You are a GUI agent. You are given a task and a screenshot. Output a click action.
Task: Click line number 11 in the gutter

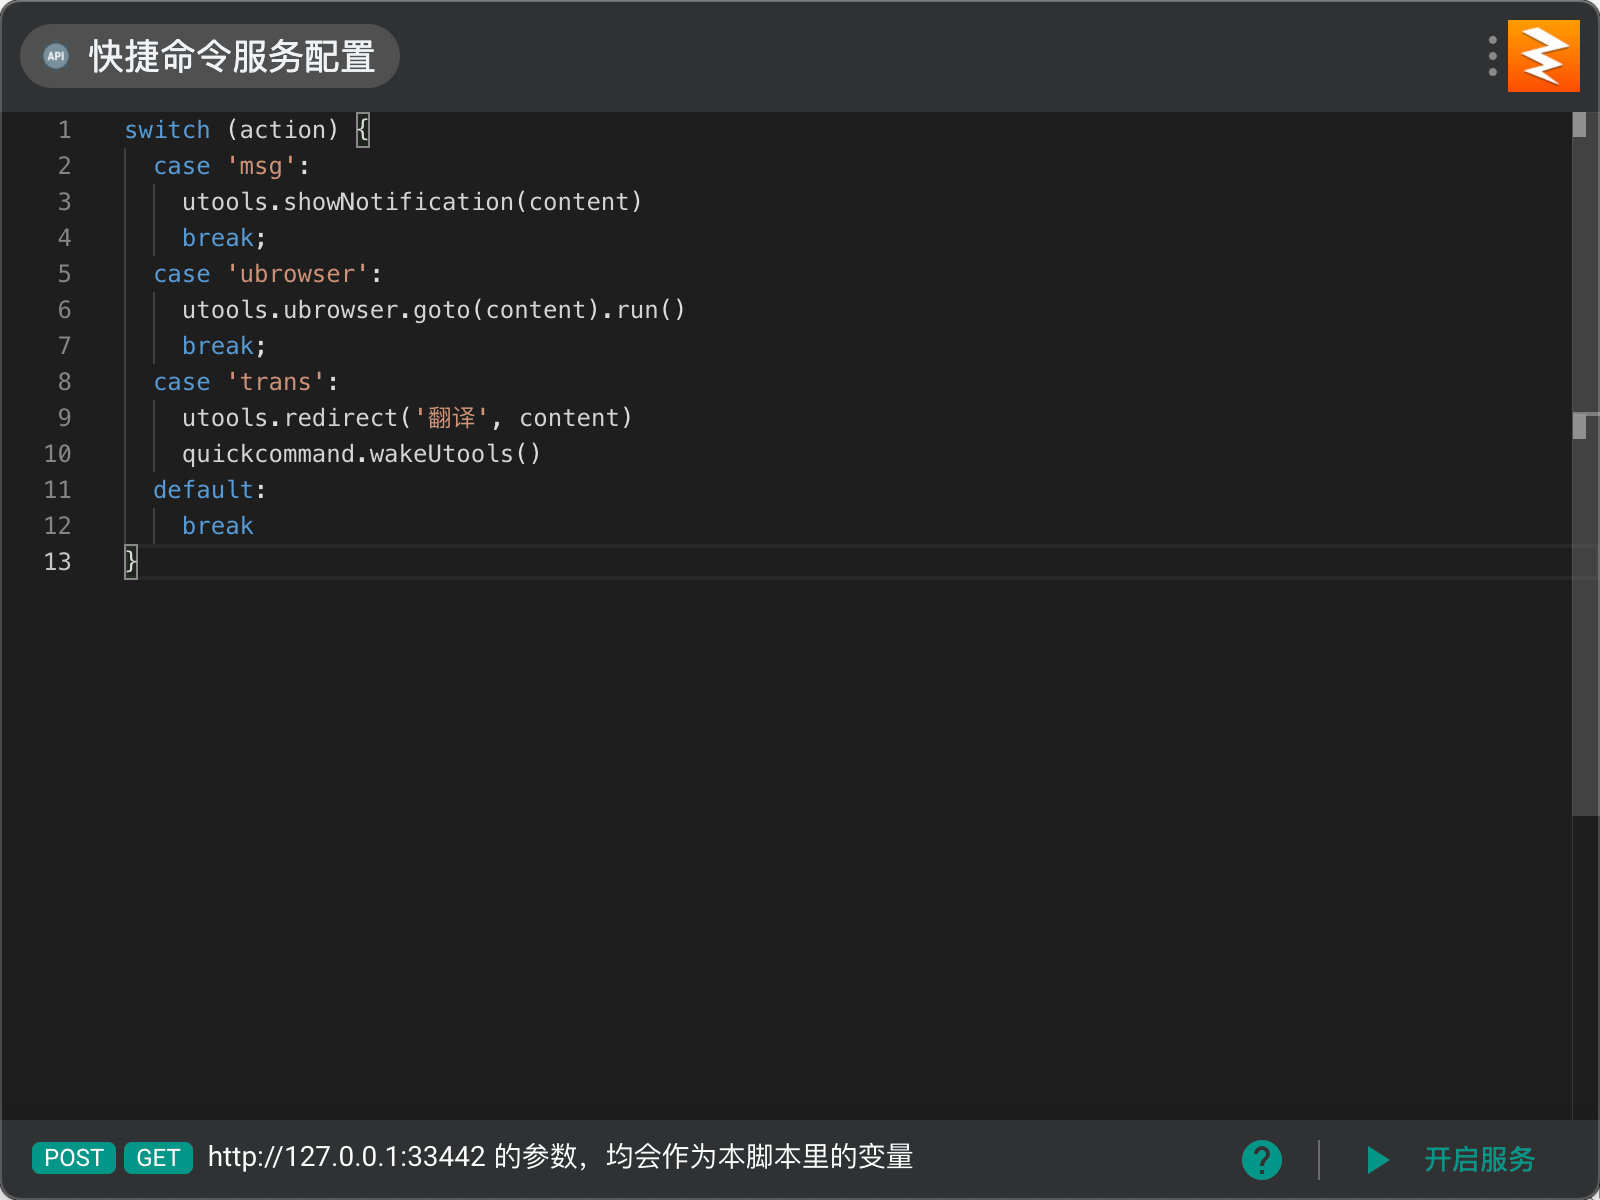[57, 490]
